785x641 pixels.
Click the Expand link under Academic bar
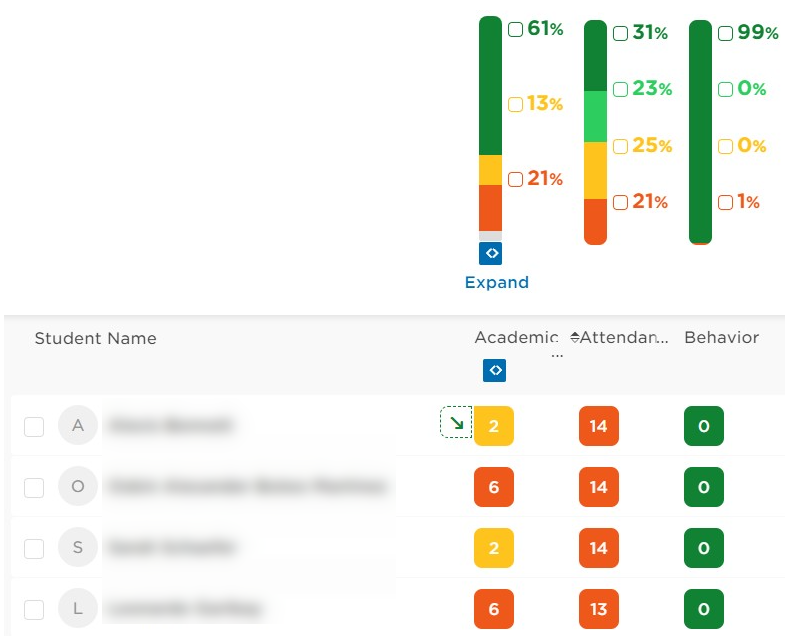(497, 282)
